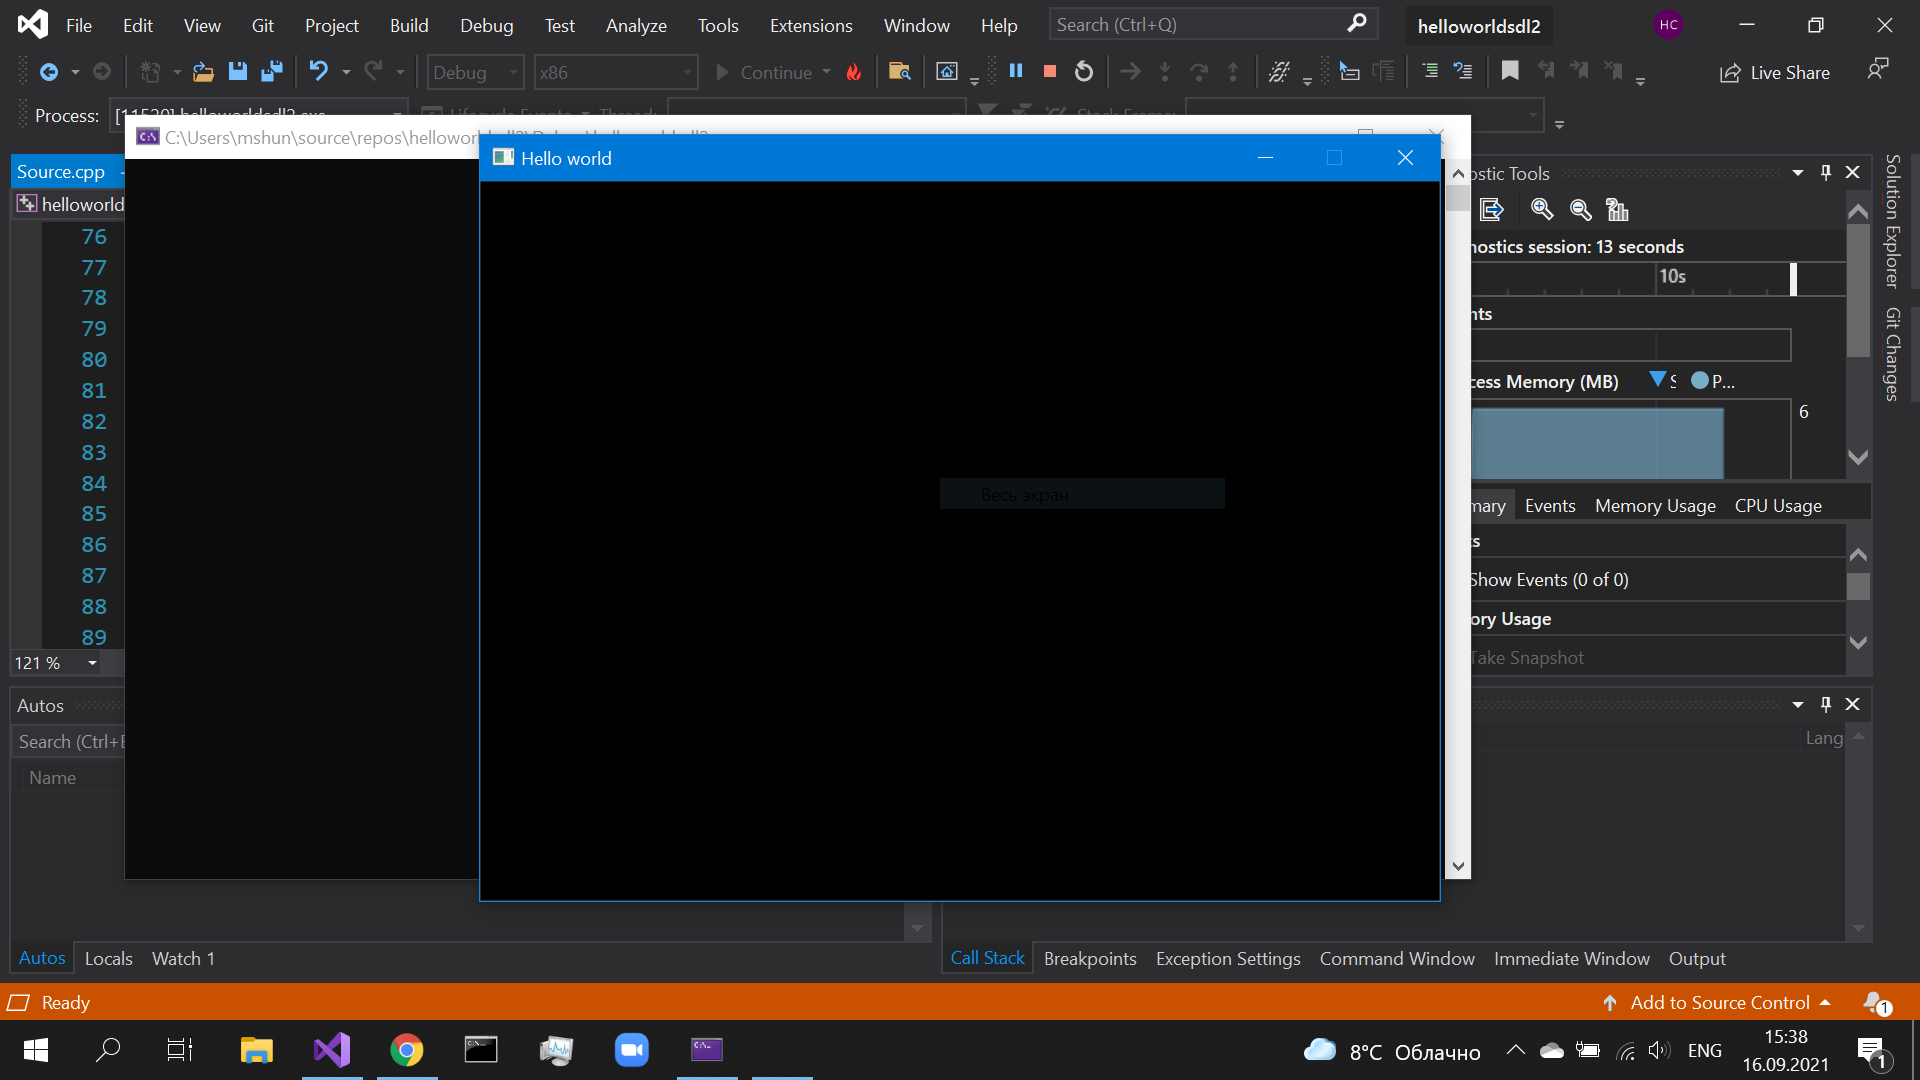
Task: Open the Stack Frame combo box
Action: (x=1365, y=115)
